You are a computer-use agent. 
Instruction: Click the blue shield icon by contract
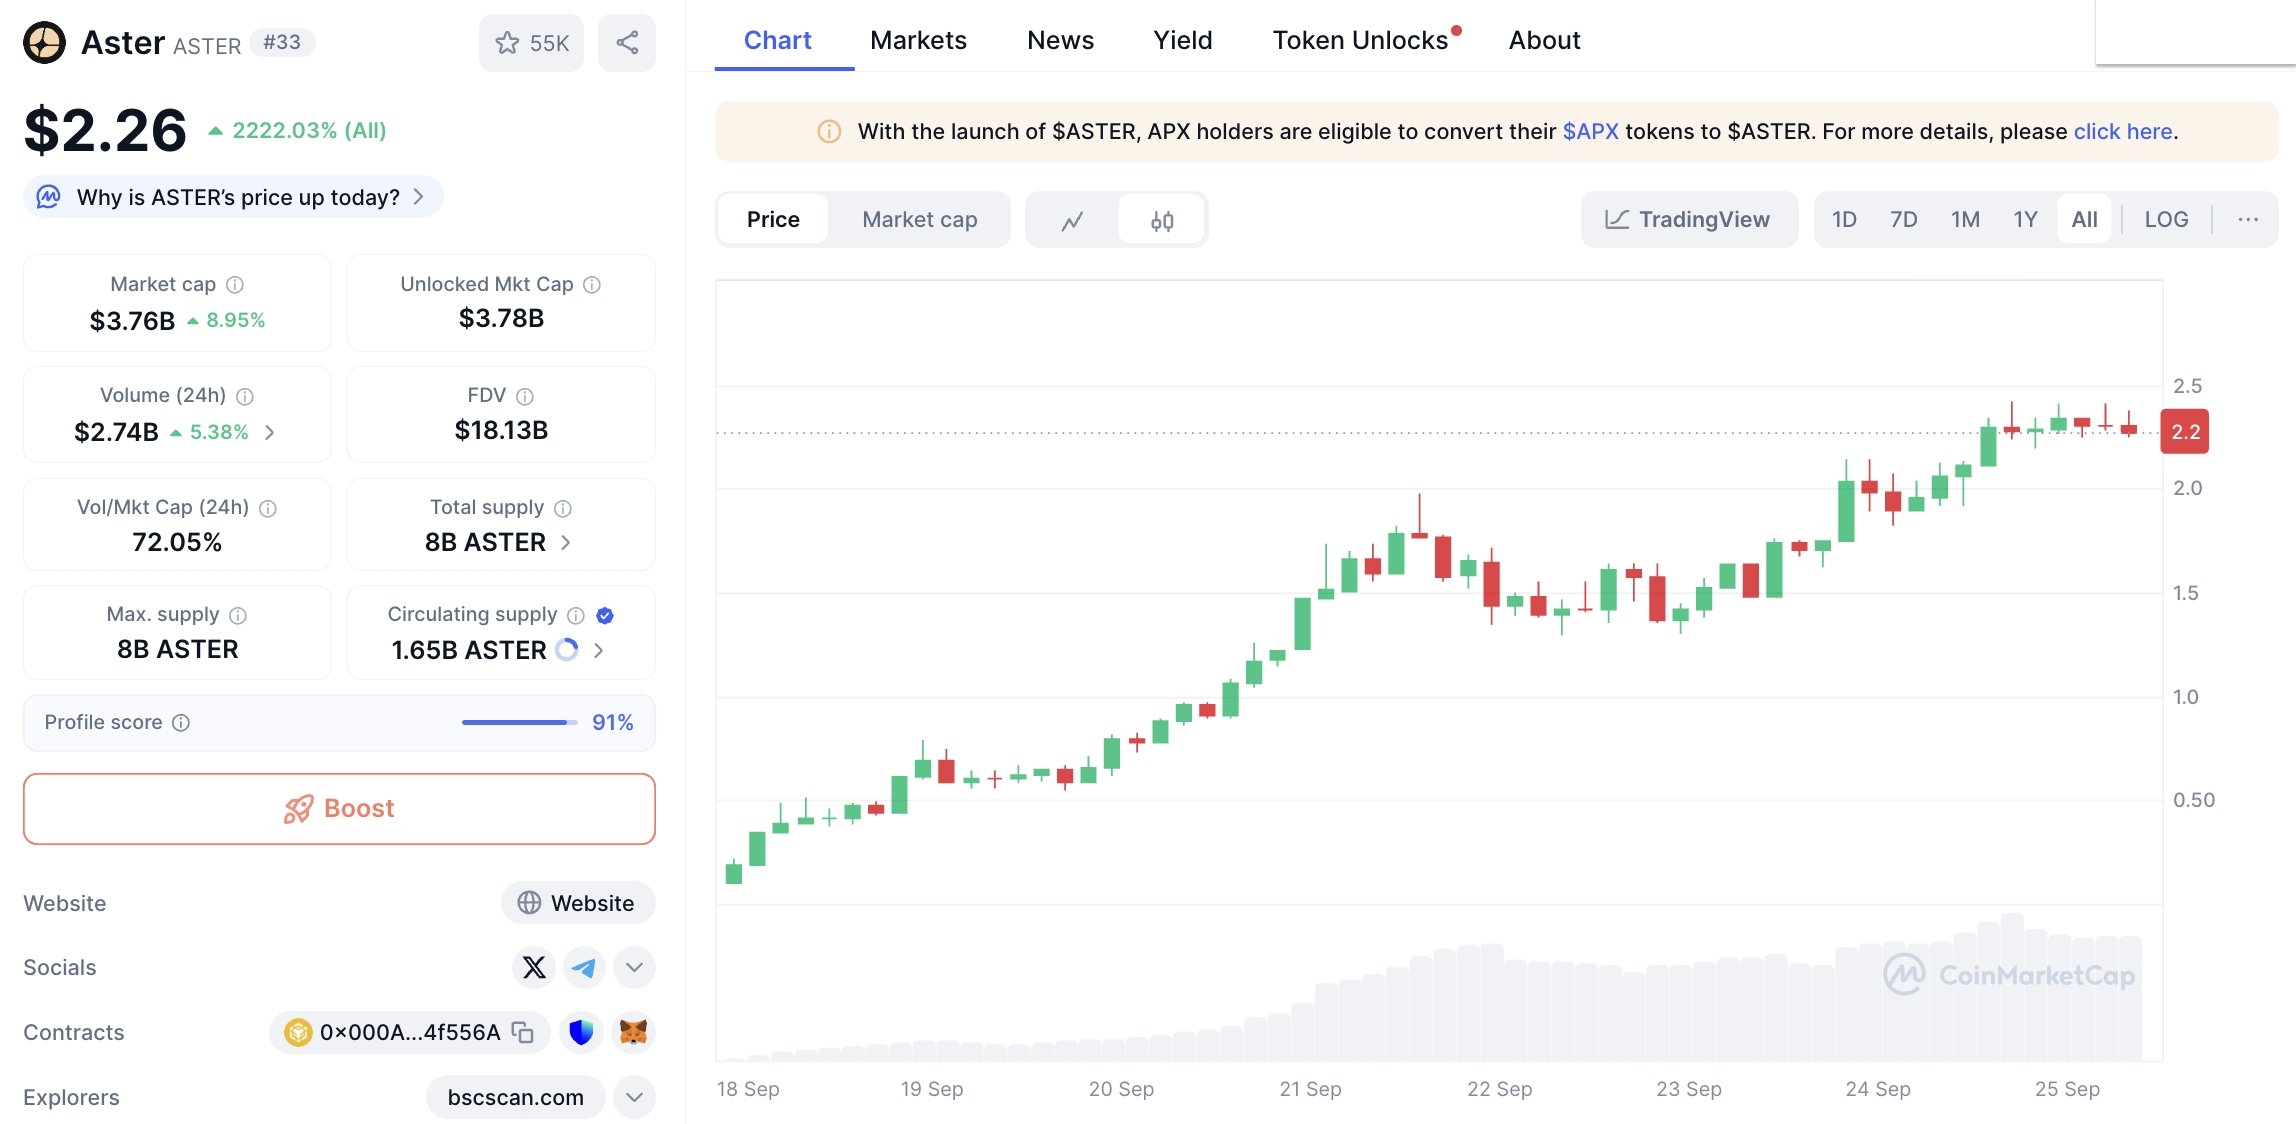(x=581, y=1032)
